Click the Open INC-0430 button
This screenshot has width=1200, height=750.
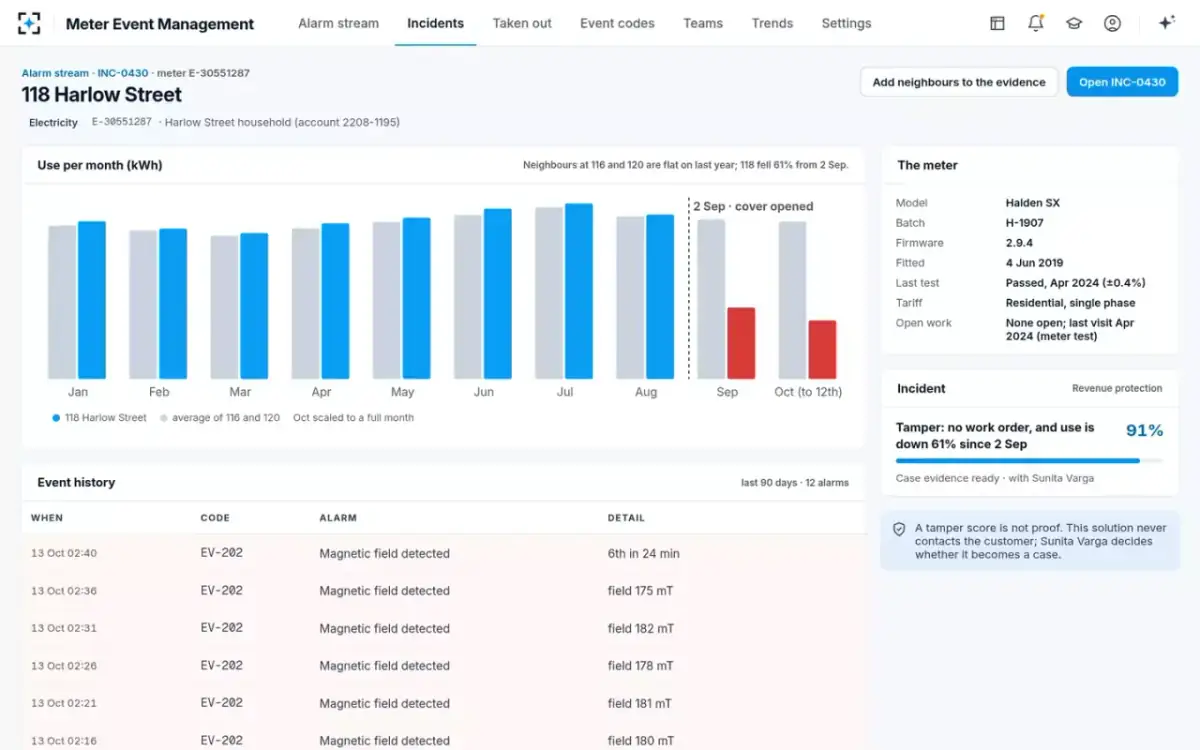click(1122, 82)
